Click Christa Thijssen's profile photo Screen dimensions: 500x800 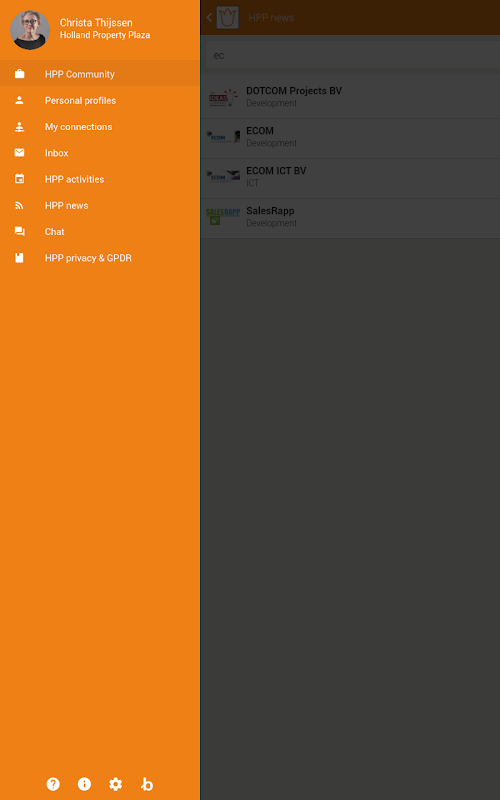pyautogui.click(x=30, y=30)
